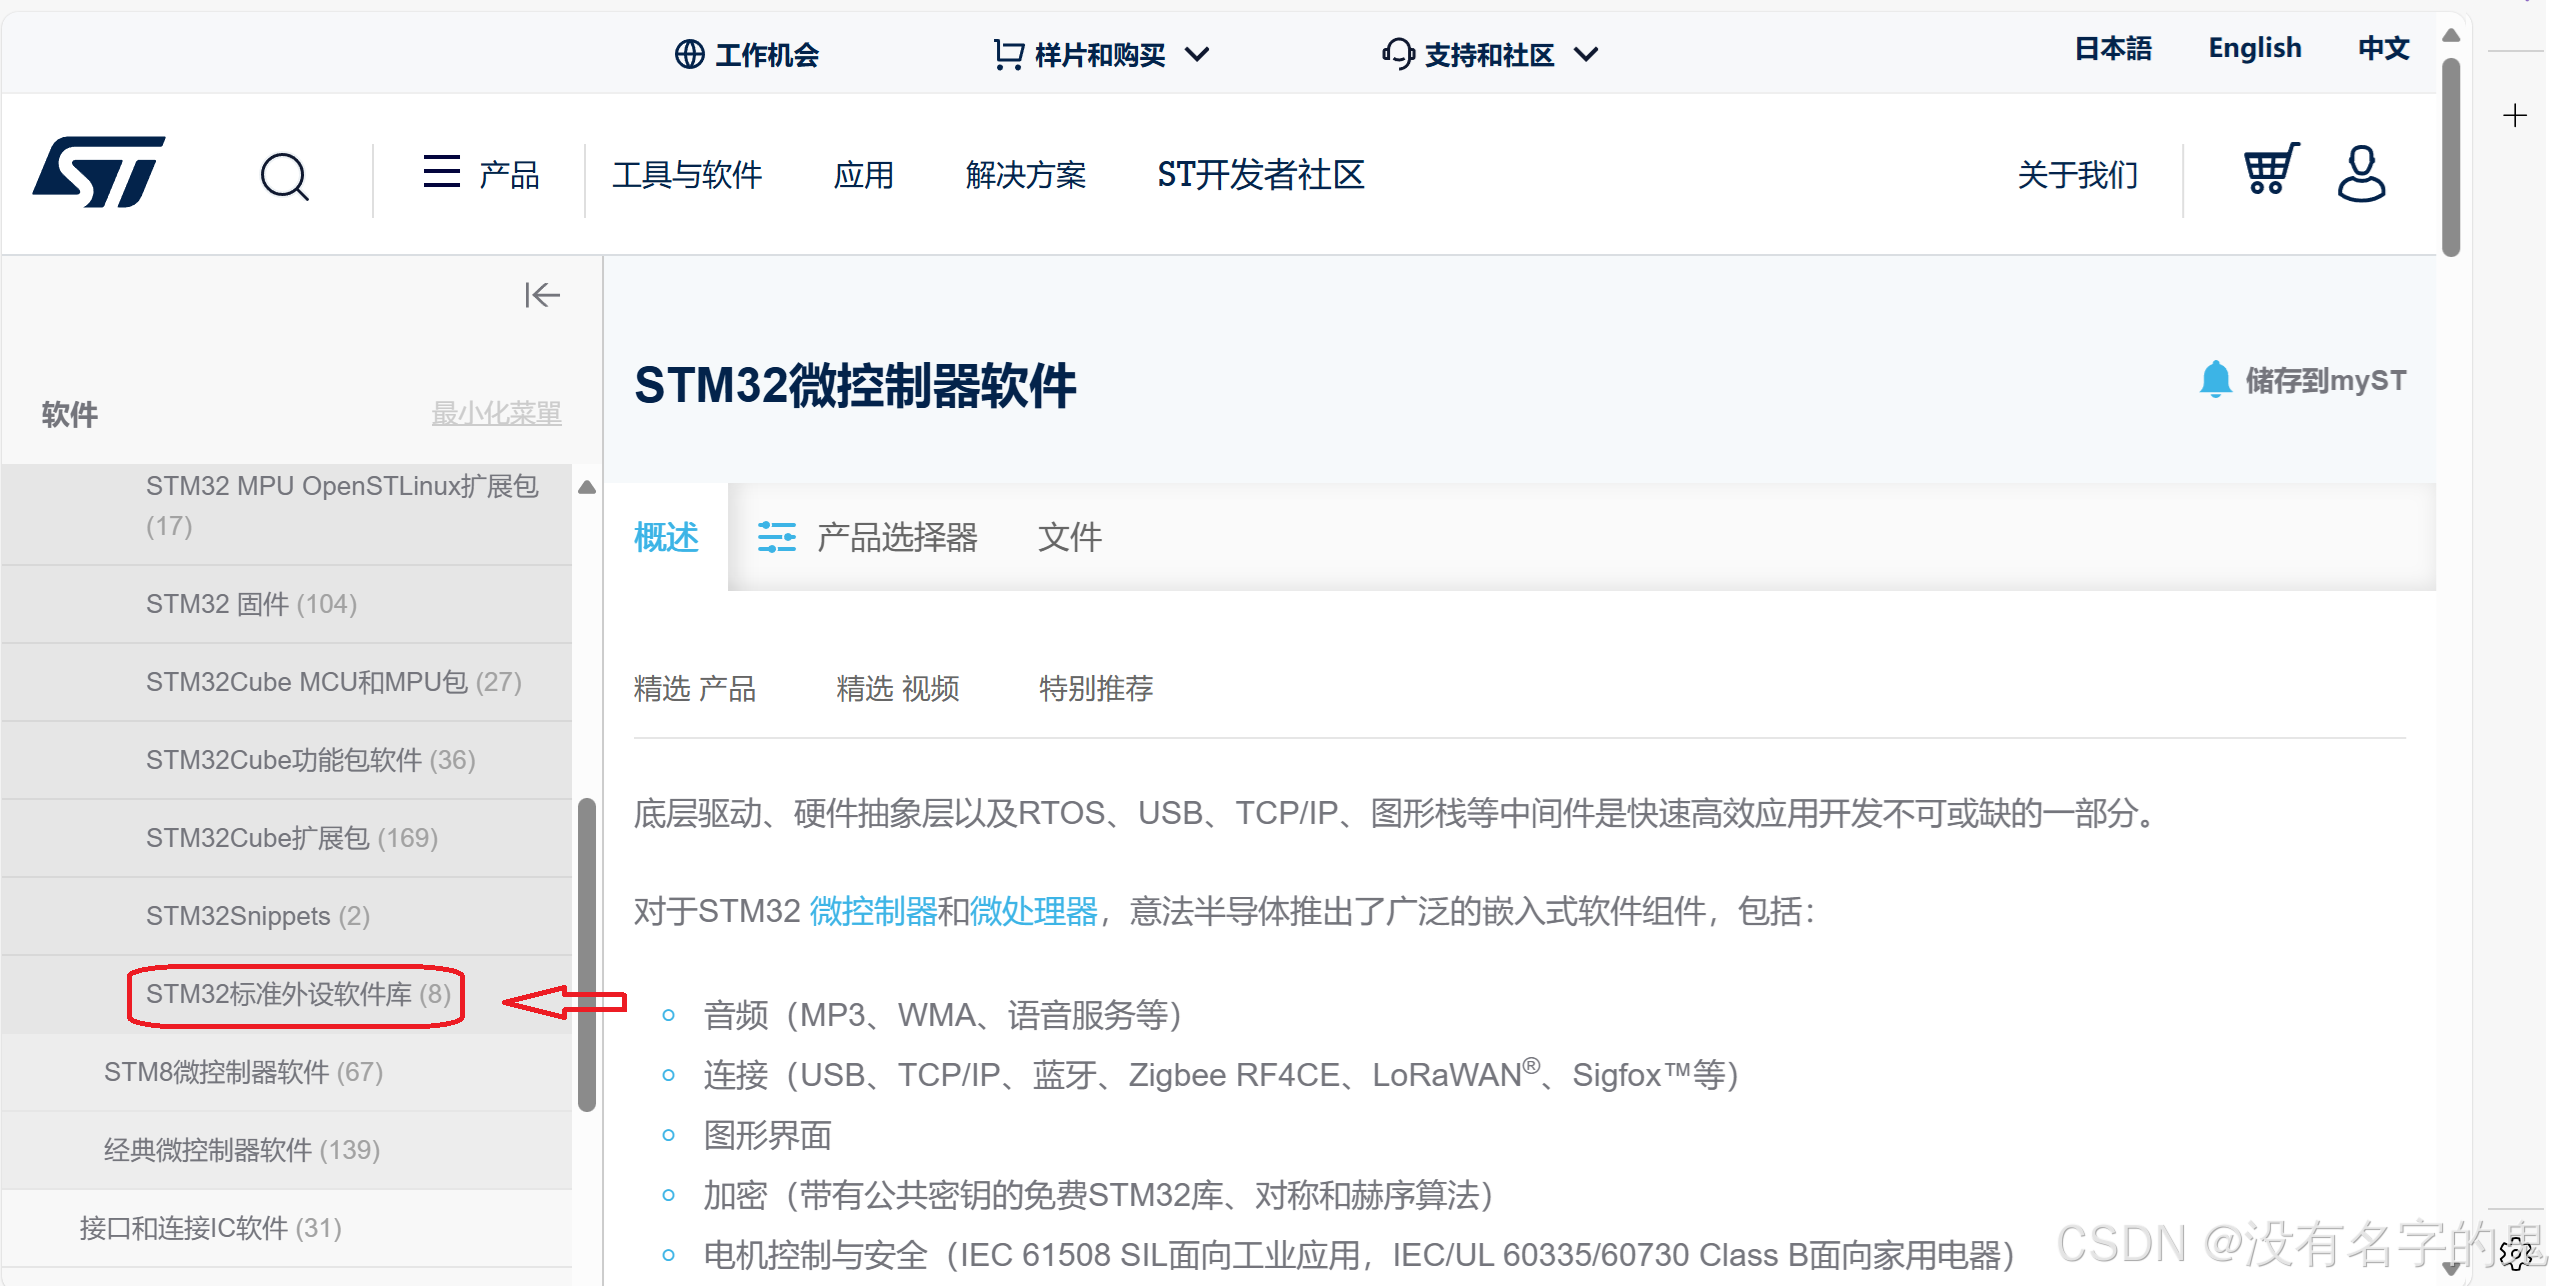Open the 解决方案 menu
This screenshot has height=1286, width=2553.
tap(1025, 175)
